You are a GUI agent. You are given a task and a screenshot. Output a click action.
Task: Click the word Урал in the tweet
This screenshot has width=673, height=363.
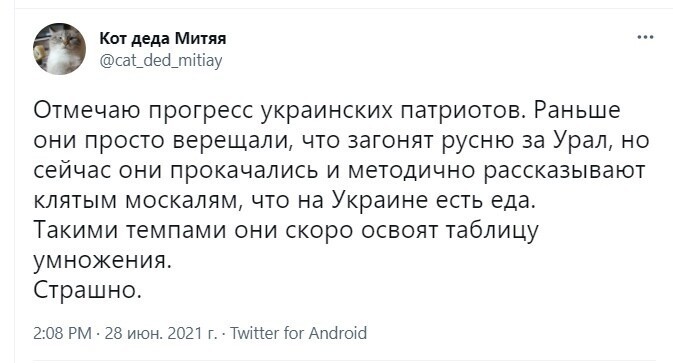pos(581,141)
